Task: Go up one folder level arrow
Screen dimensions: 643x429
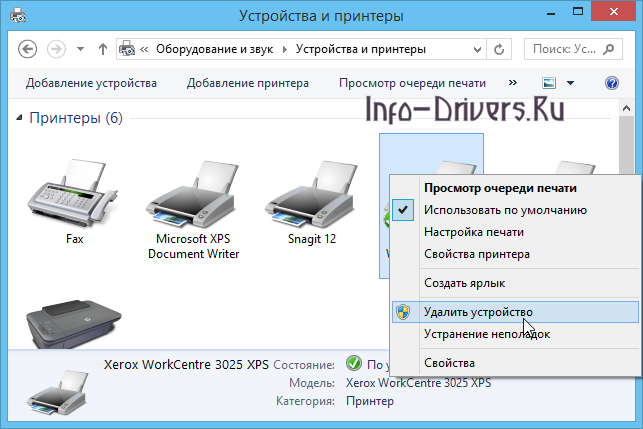Action: (103, 48)
